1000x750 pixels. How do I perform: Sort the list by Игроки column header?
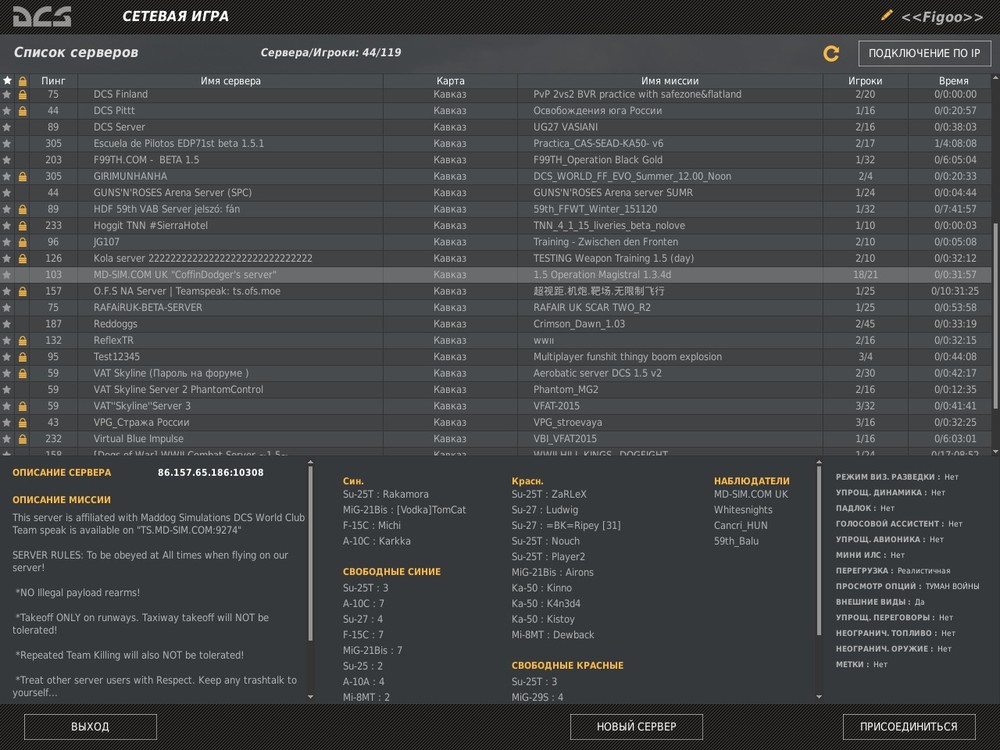pyautogui.click(x=865, y=81)
